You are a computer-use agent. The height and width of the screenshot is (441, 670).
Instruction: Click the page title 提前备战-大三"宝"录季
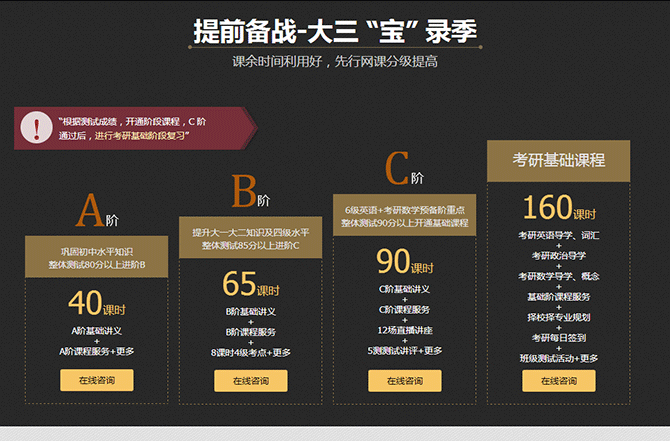[x=335, y=33]
